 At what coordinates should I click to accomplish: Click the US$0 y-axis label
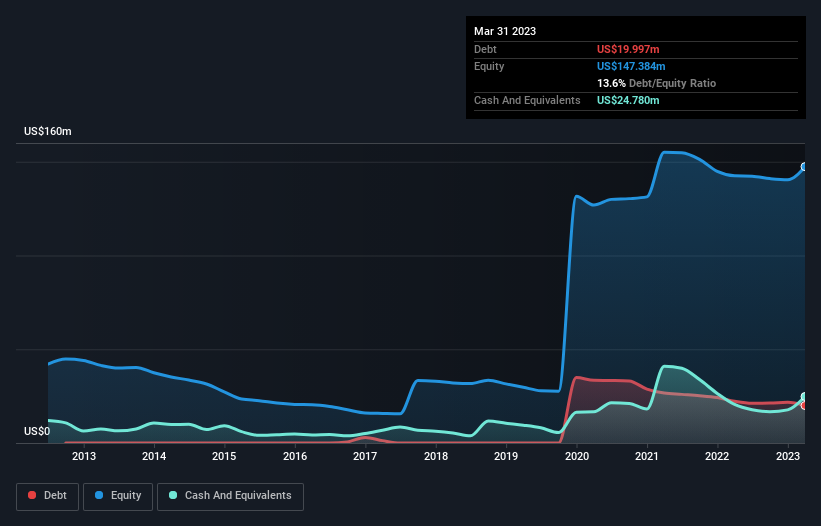pyautogui.click(x=37, y=431)
